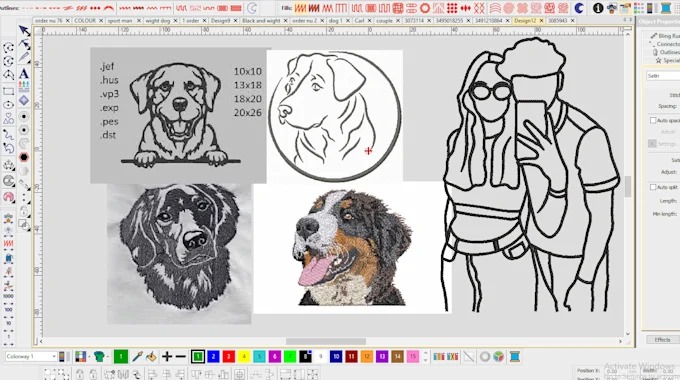The width and height of the screenshot is (680, 380).
Task: Click the silver ring icon in color bar
Action: [485, 357]
